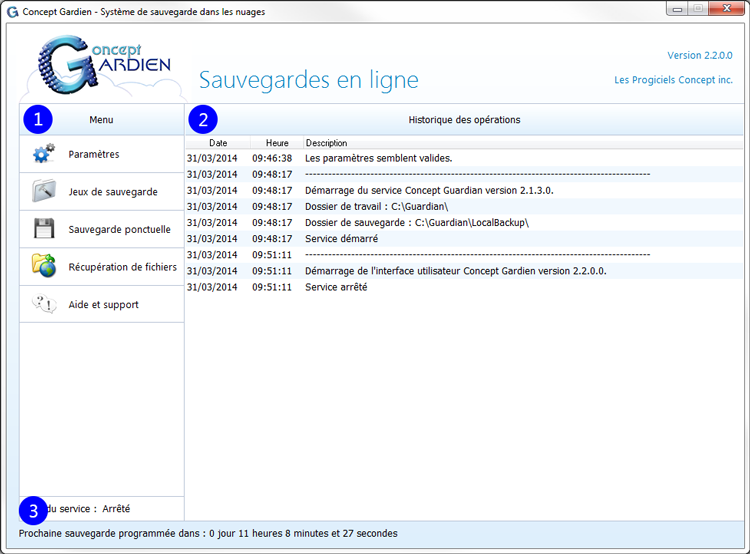Click the Récupération de fichiers globe-folder icon
750x554 pixels.
click(x=43, y=266)
